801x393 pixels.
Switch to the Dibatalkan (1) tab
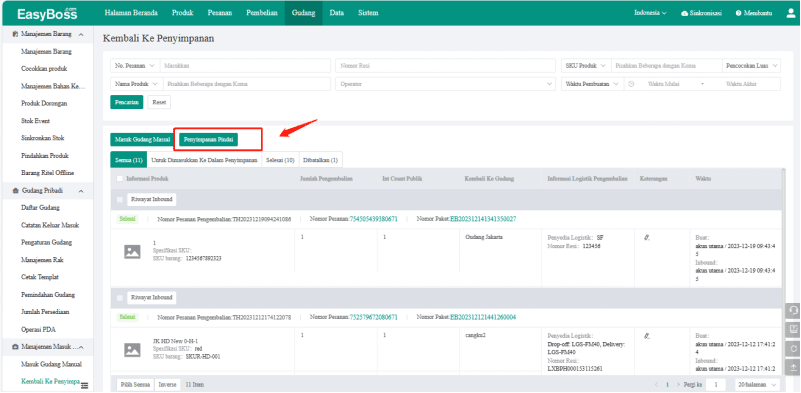tap(320, 160)
